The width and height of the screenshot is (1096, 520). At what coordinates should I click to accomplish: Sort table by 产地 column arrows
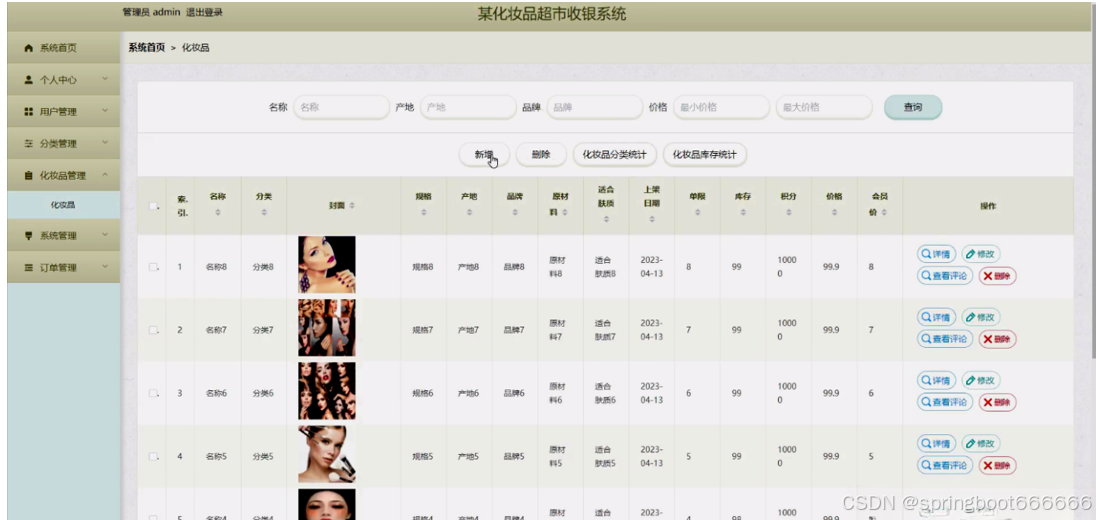[469, 212]
